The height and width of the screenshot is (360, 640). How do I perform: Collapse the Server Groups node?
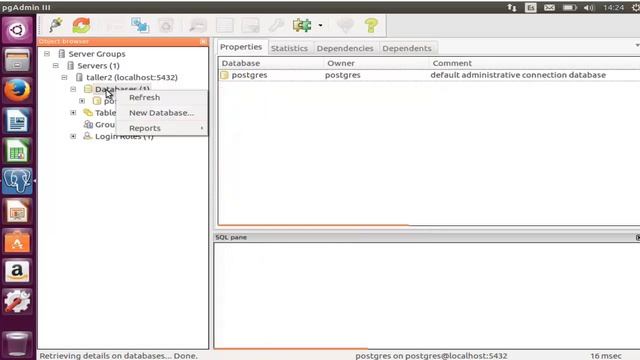tap(47, 54)
